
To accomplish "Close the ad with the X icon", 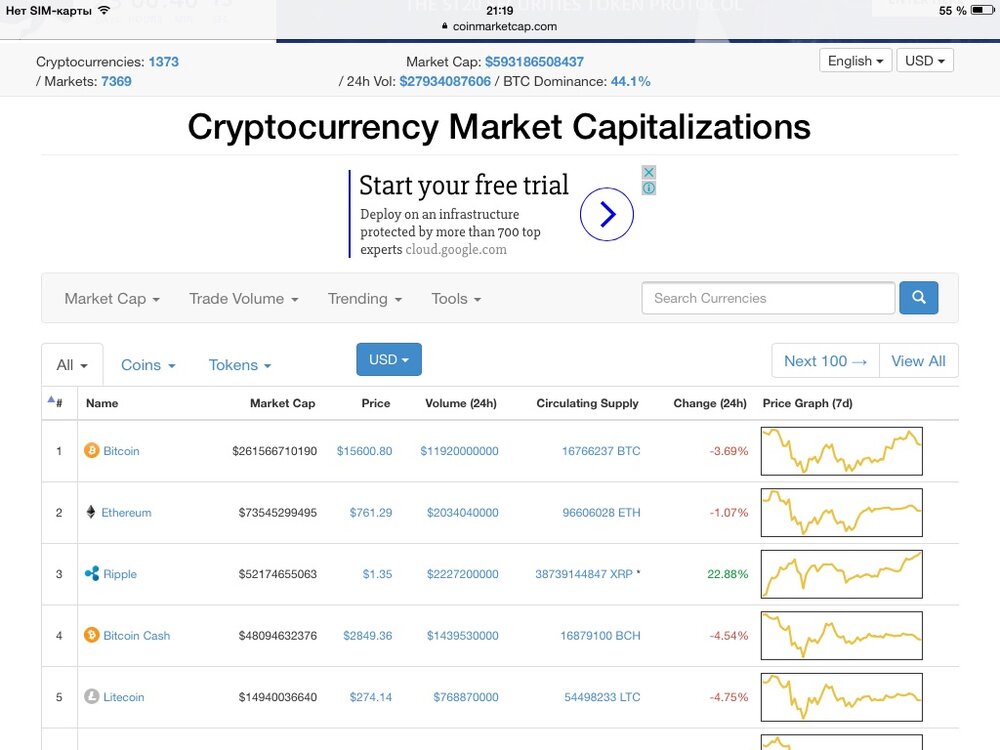I will pyautogui.click(x=649, y=172).
